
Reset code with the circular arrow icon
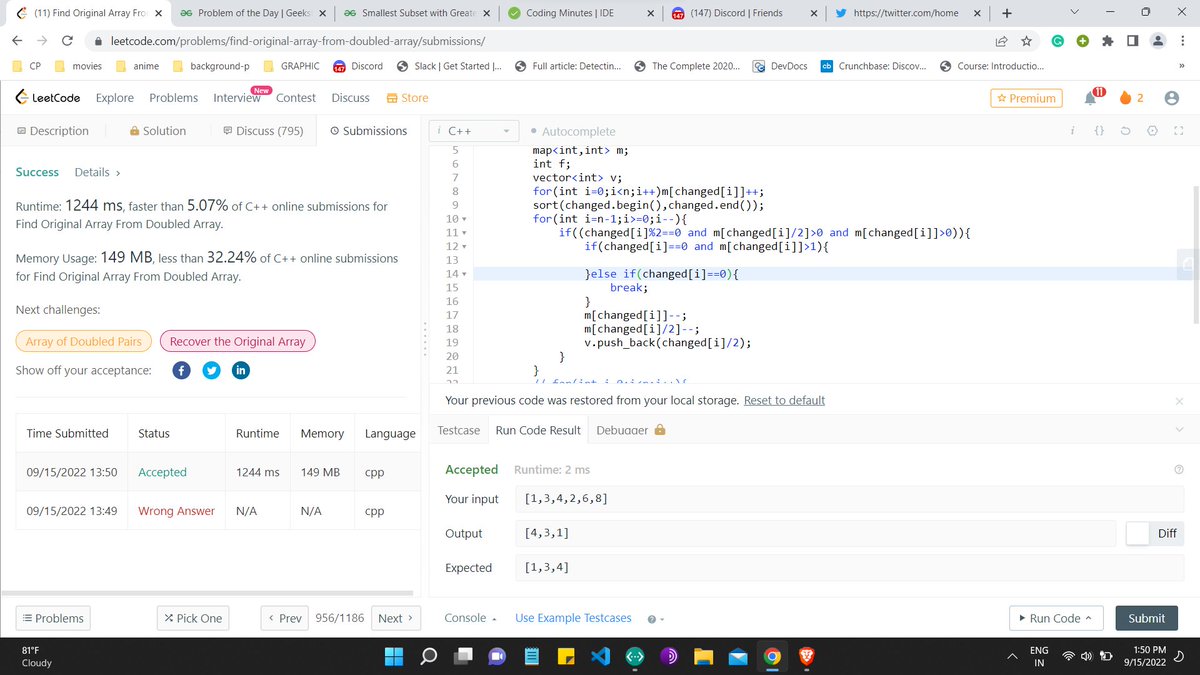(x=1126, y=131)
